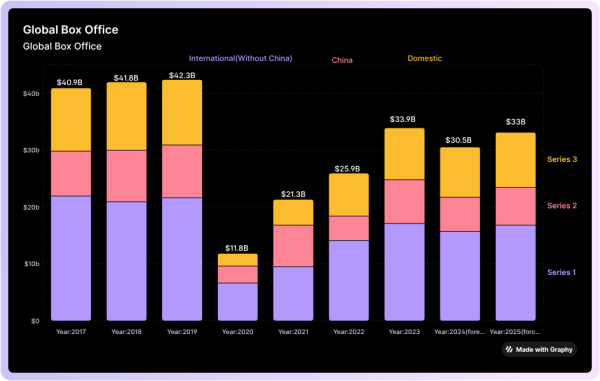The height and width of the screenshot is (381, 600).
Task: Click the $41.8B total label
Action: [126, 78]
